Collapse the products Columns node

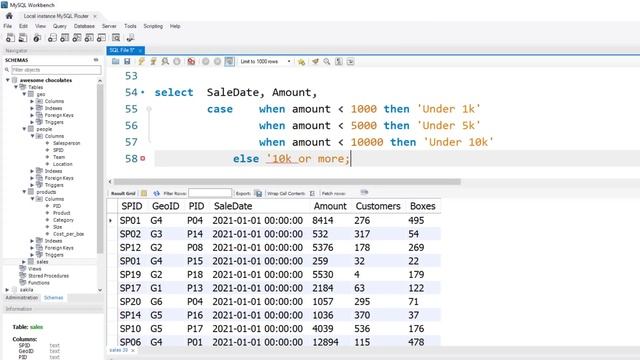32,199
